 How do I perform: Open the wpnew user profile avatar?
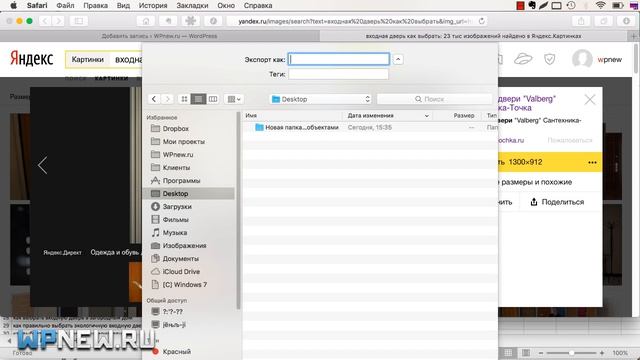pyautogui.click(x=582, y=59)
